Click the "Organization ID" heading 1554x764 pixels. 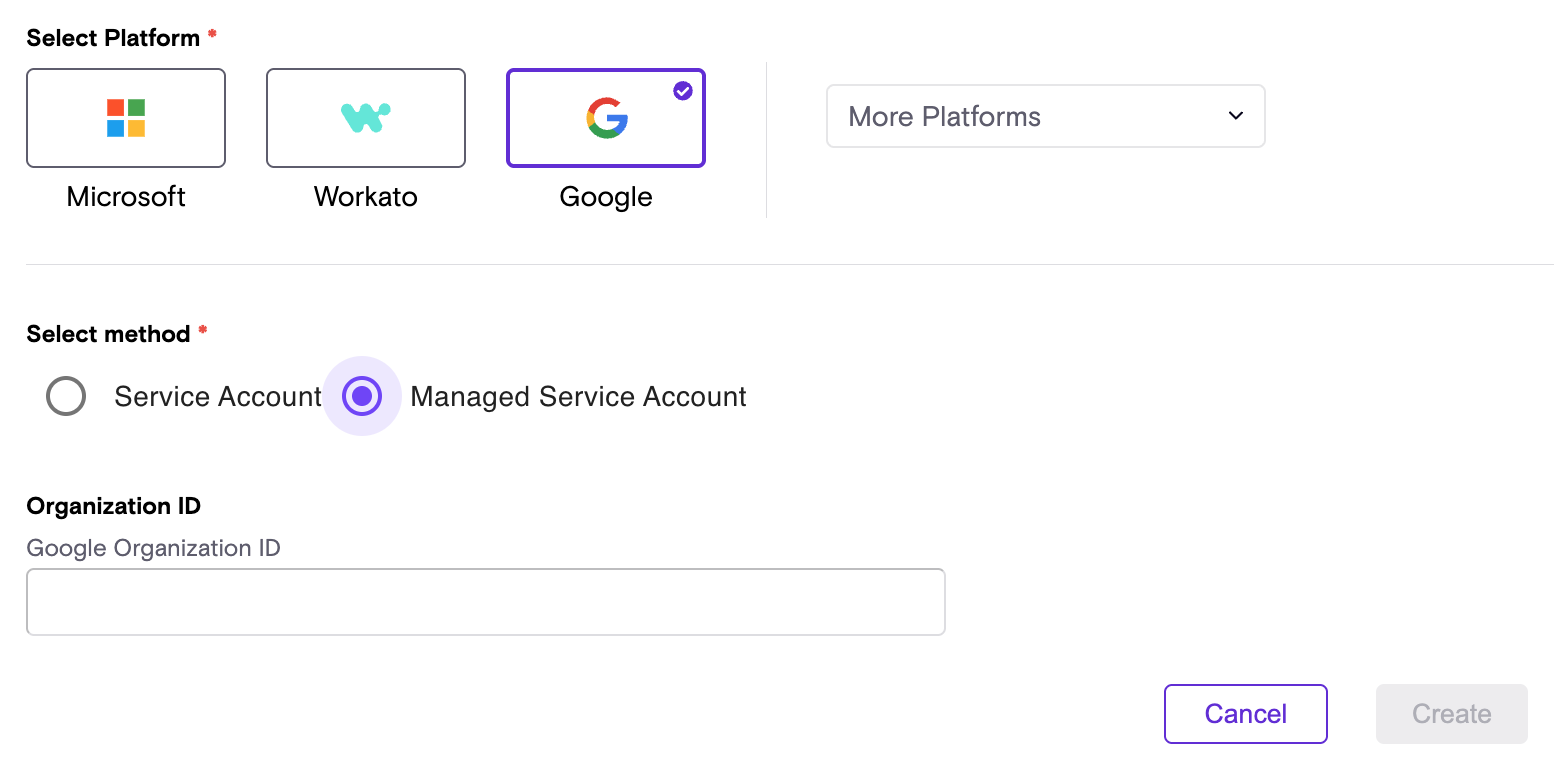tap(114, 506)
